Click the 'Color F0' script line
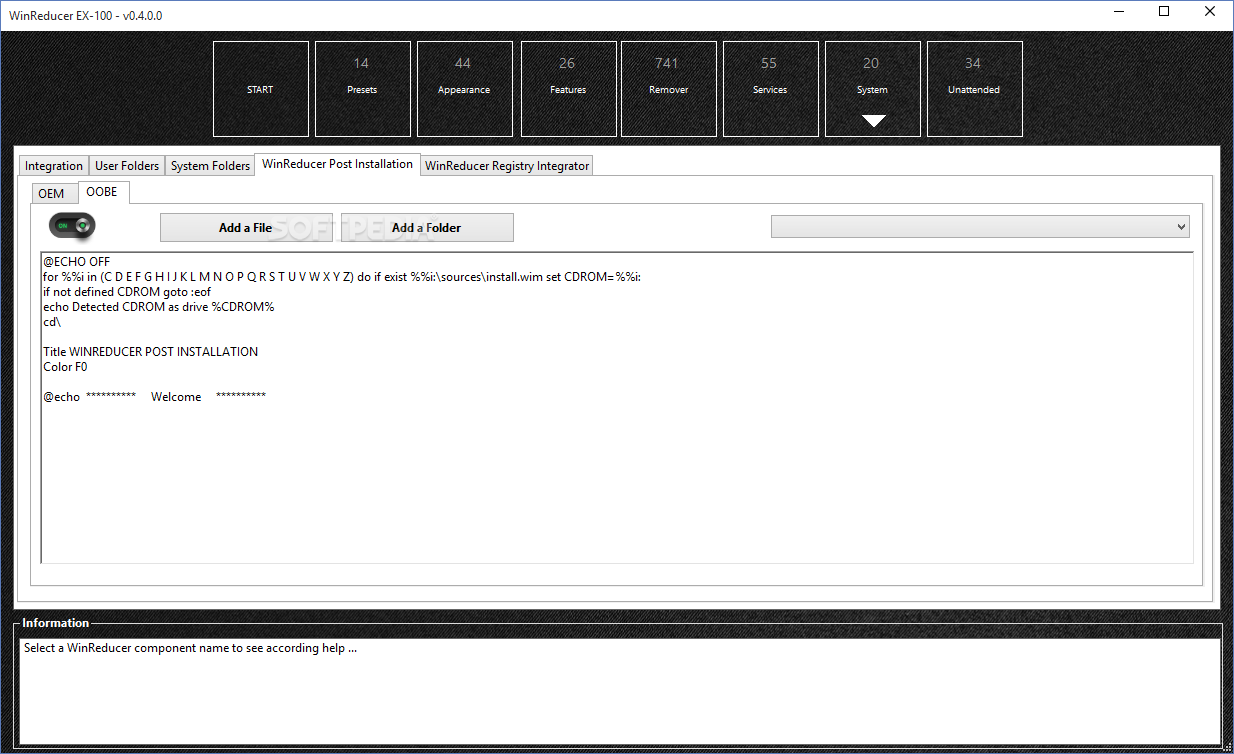The width and height of the screenshot is (1234, 754). (x=65, y=367)
